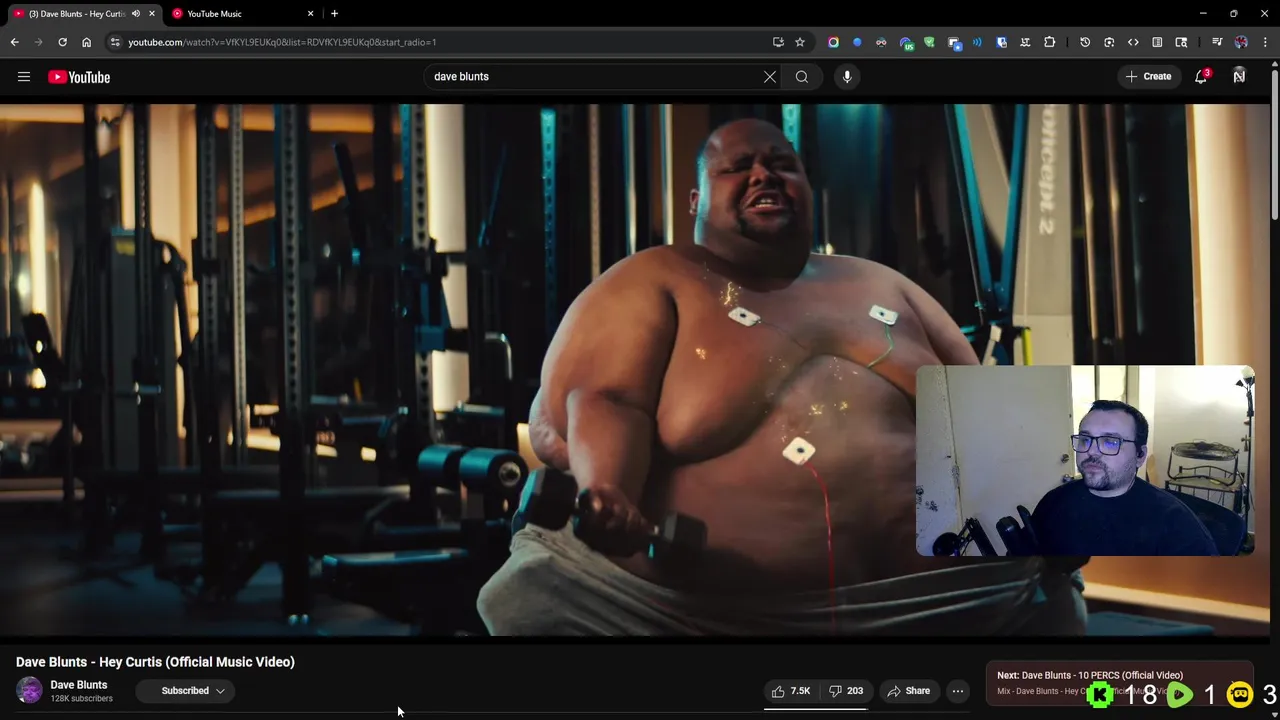Click the video title Hey Curtis text
This screenshot has width=1280, height=720.
click(x=155, y=662)
